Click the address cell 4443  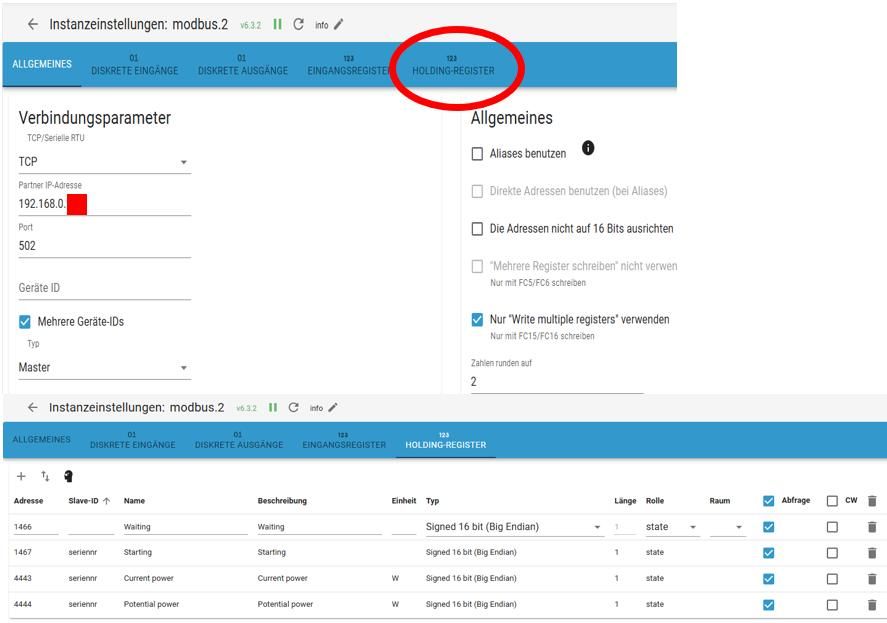23,578
